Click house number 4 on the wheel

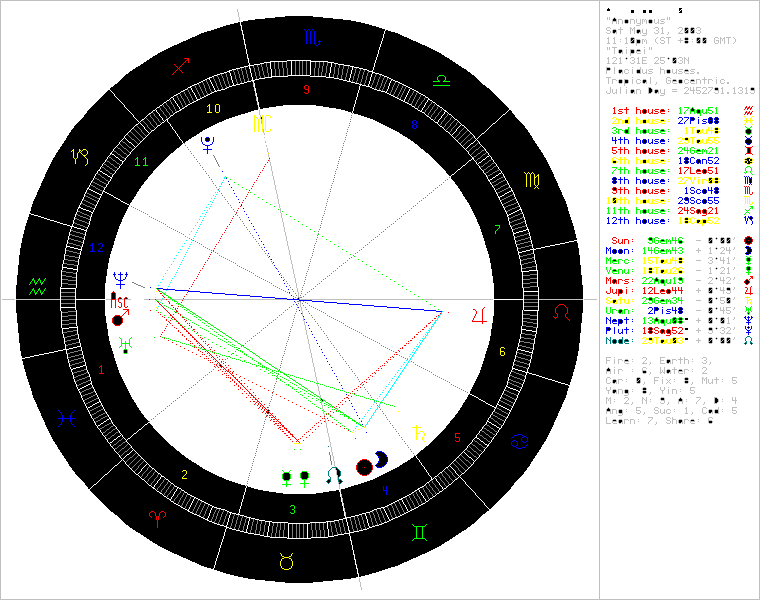pyautogui.click(x=385, y=490)
